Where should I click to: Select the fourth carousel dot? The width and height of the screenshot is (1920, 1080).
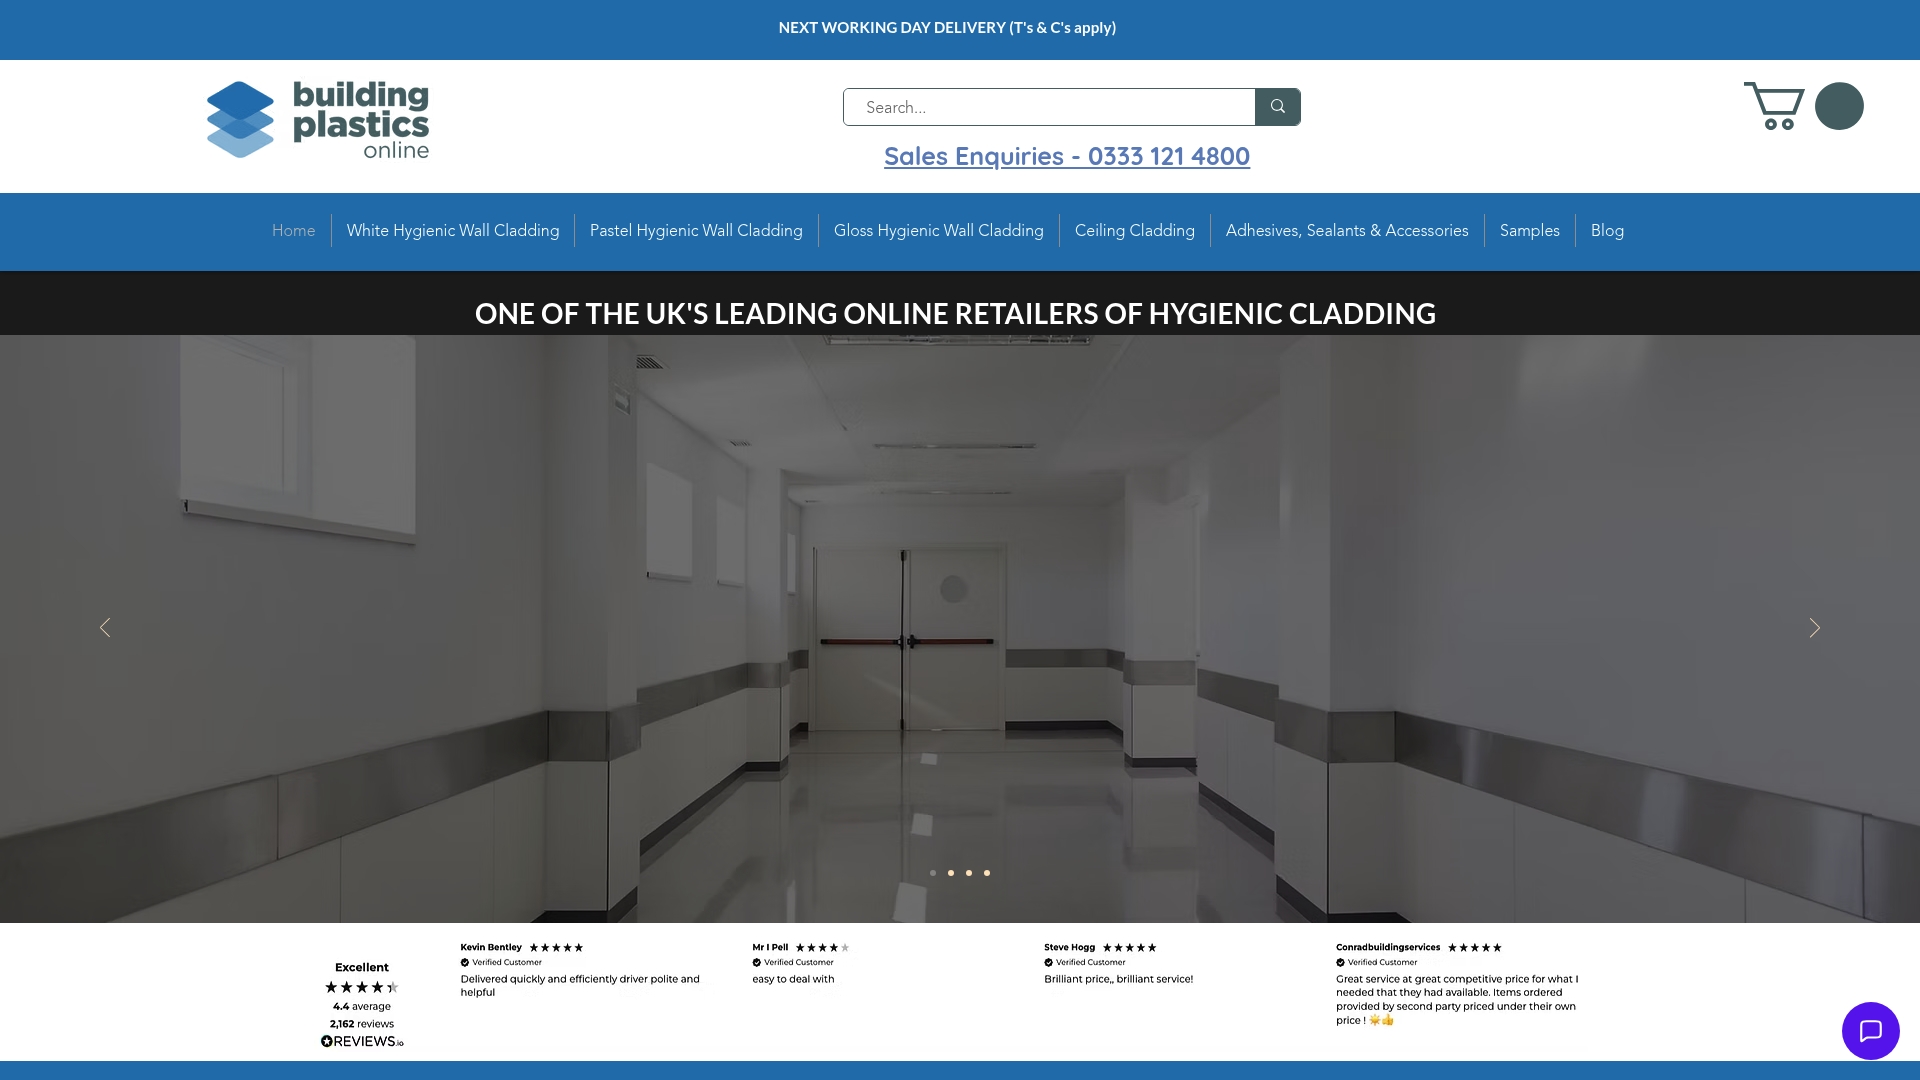[x=987, y=872]
